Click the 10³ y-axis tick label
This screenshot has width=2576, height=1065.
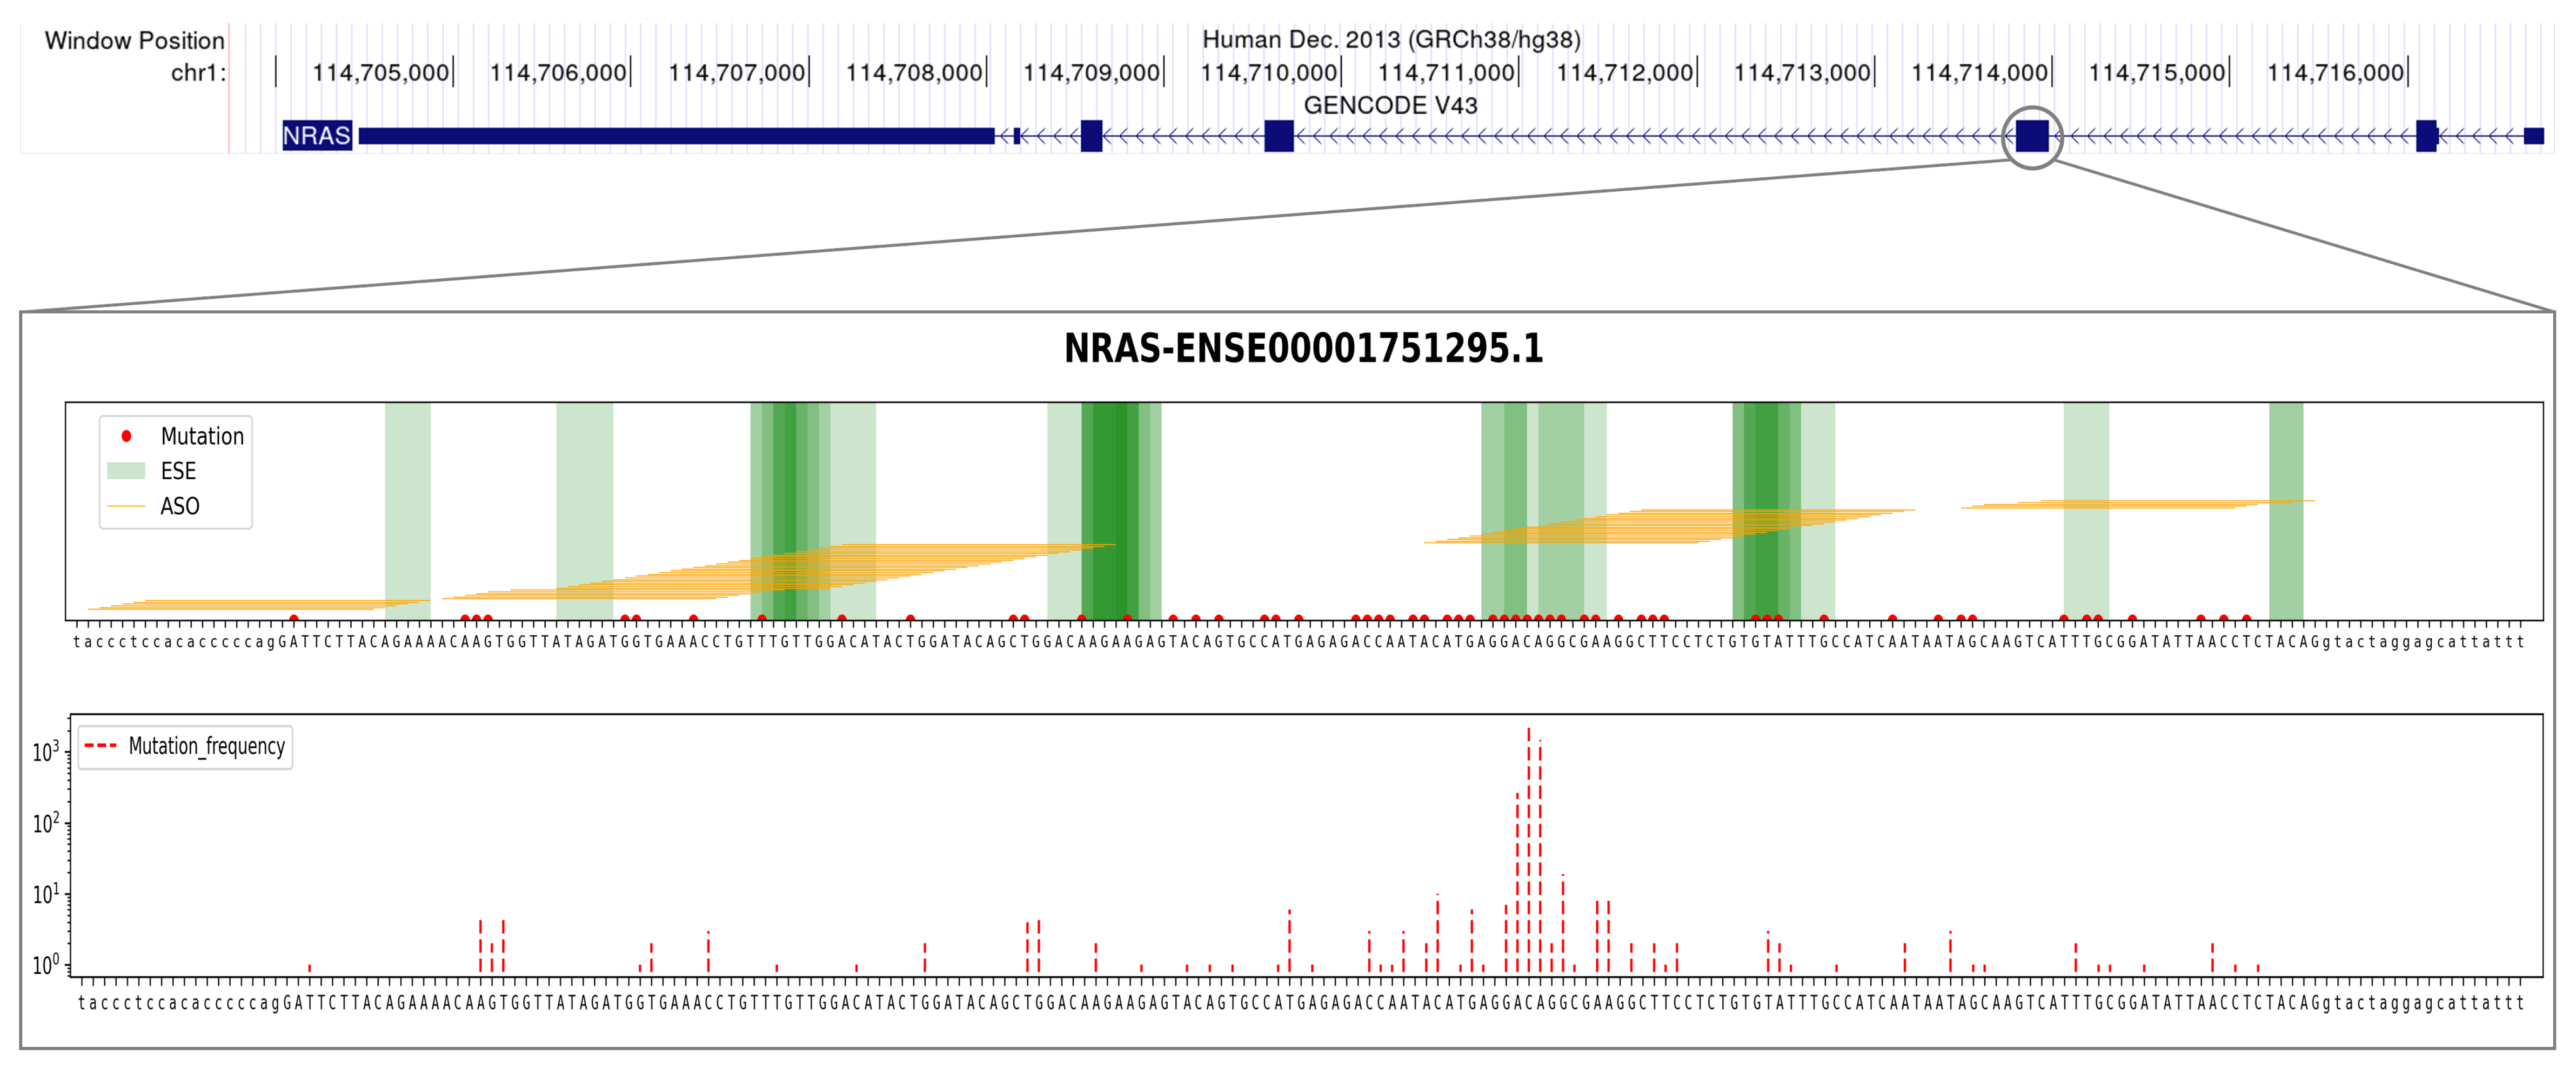pos(45,752)
